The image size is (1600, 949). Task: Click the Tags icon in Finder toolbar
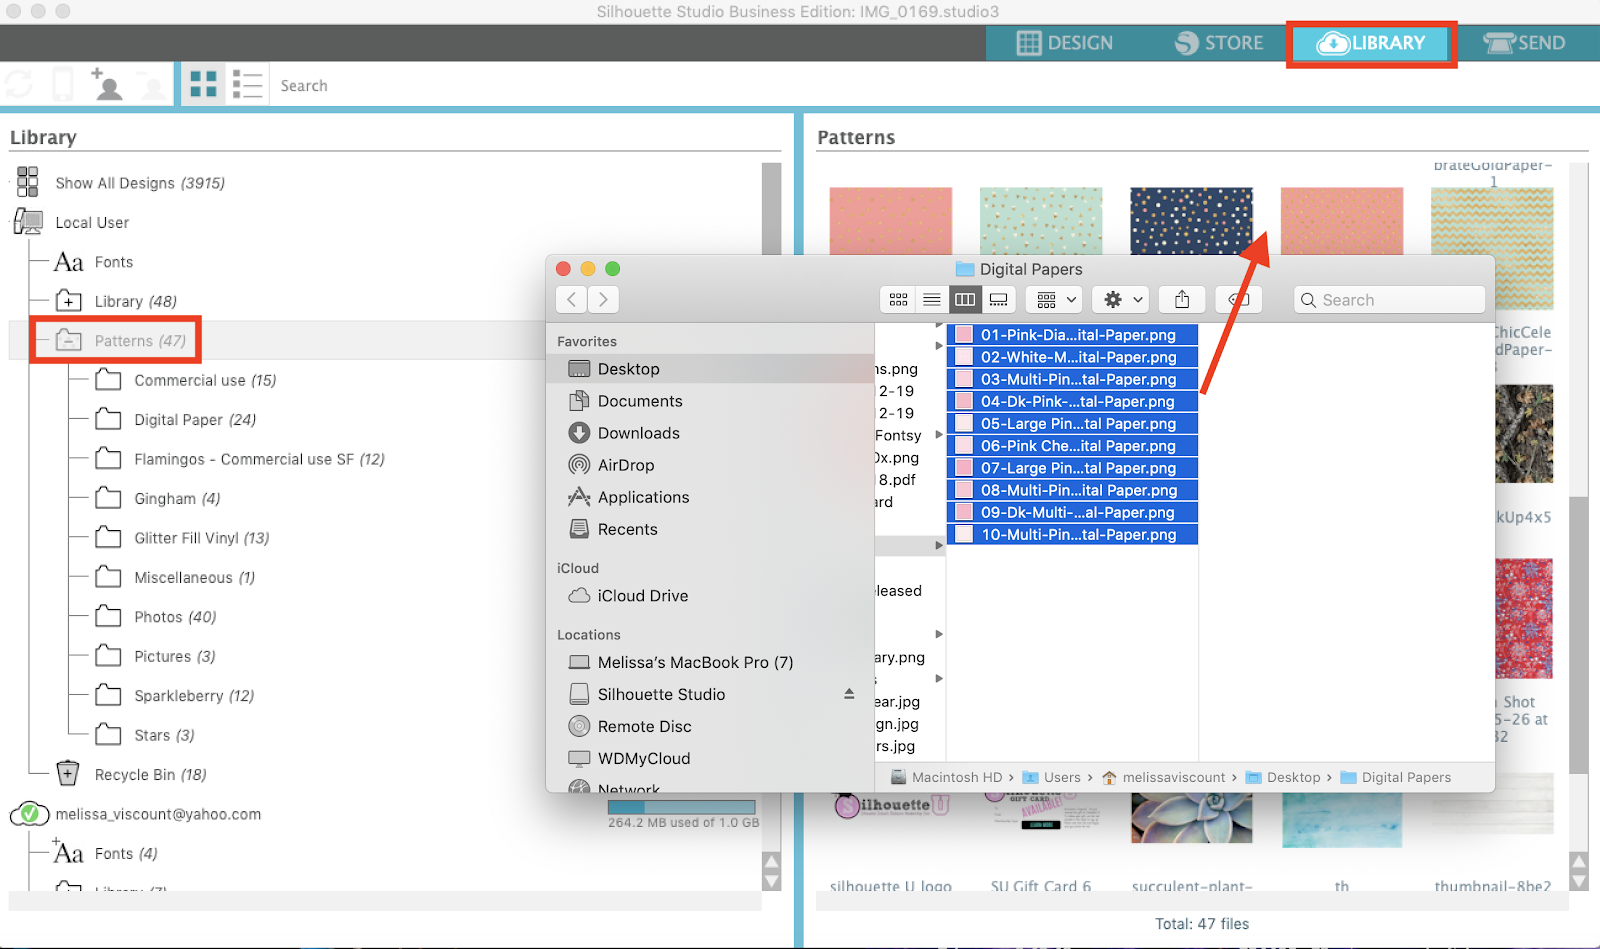click(1238, 299)
